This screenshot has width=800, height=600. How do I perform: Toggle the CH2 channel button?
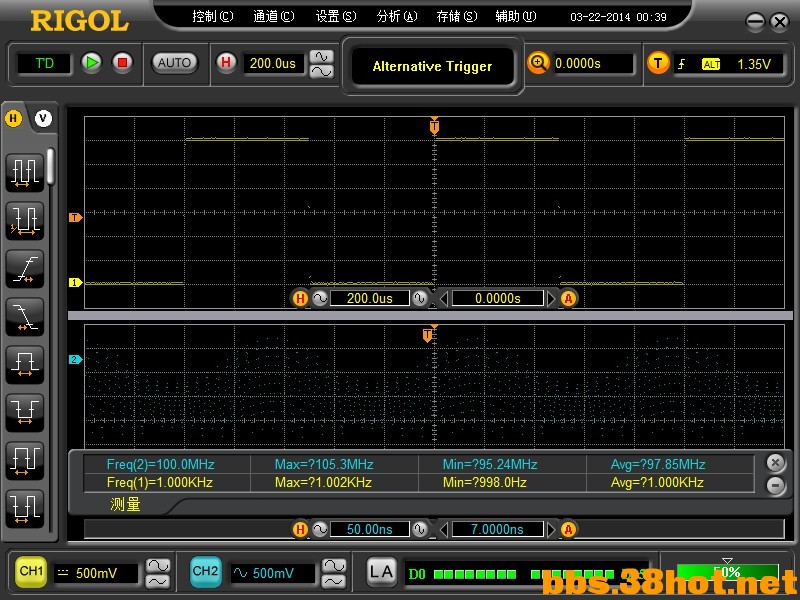[x=206, y=572]
